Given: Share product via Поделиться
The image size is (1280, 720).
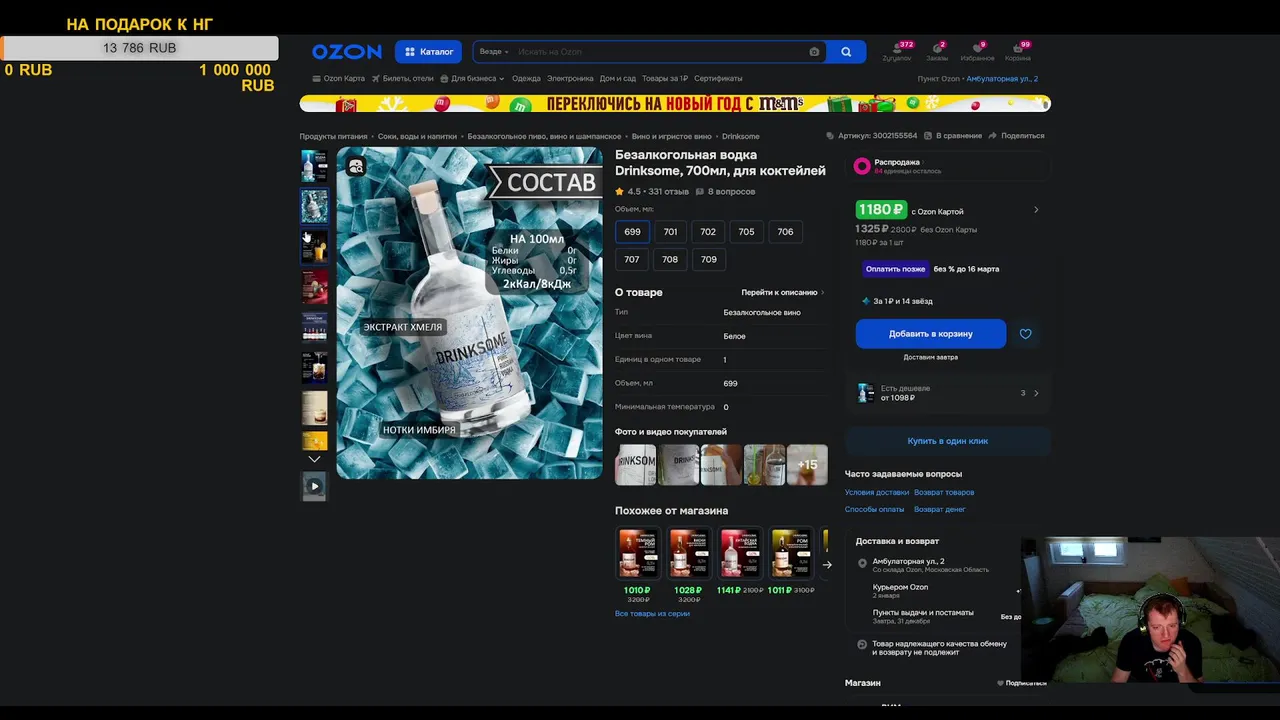Looking at the screenshot, I should (1016, 136).
